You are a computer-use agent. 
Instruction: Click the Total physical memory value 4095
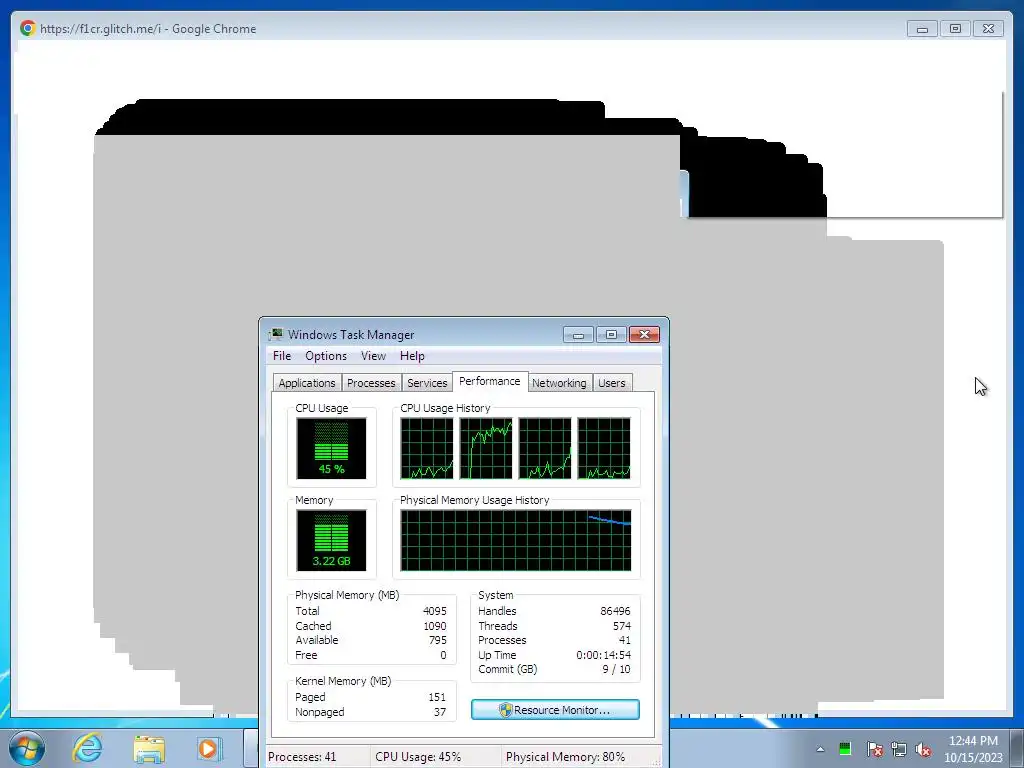tap(435, 611)
